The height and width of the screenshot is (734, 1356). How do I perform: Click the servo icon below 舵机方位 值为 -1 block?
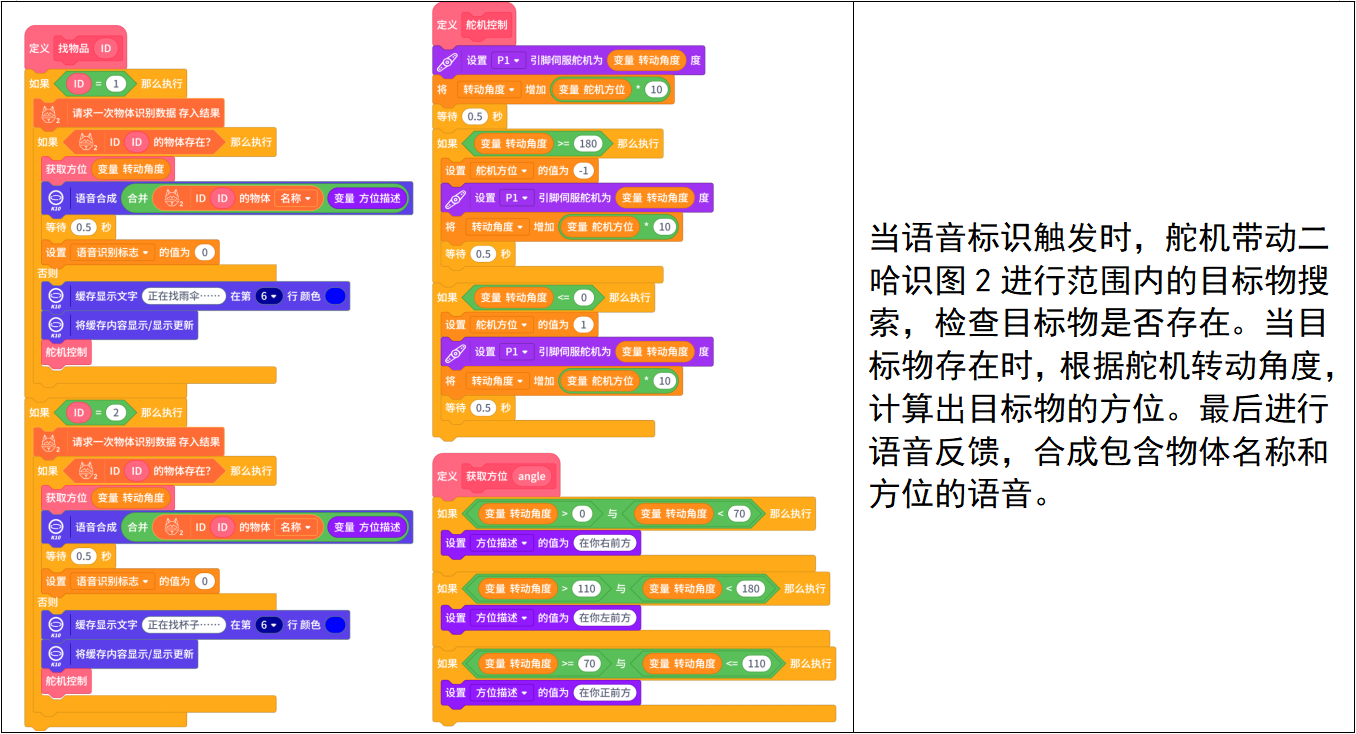click(456, 199)
